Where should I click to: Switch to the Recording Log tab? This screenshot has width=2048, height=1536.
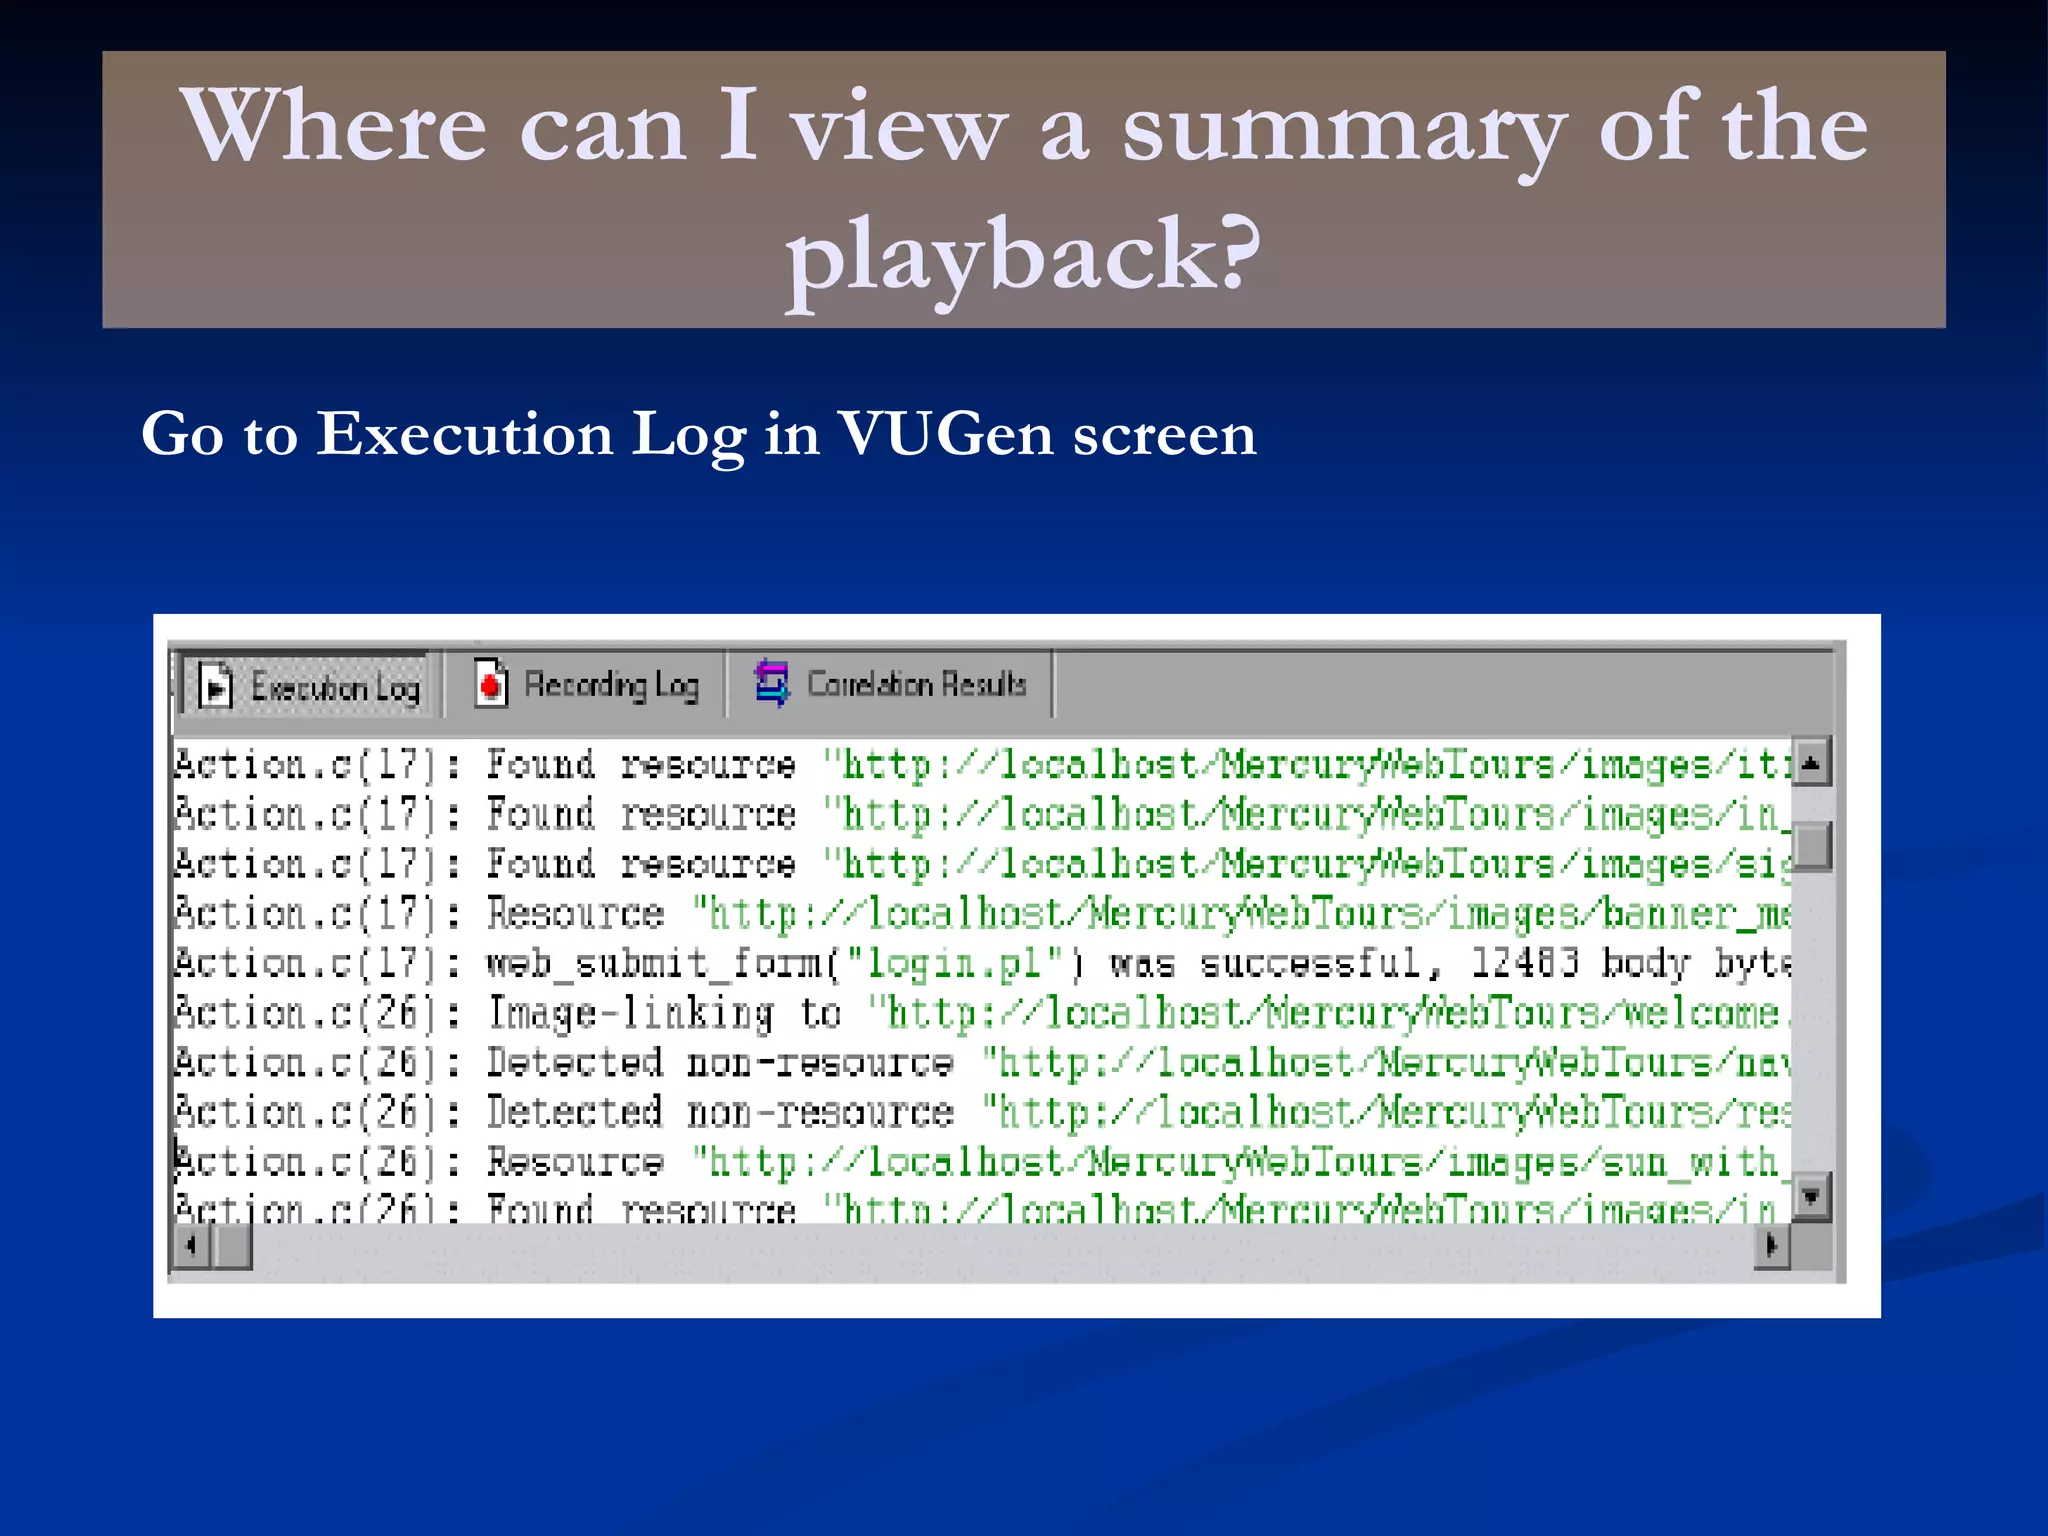[586, 685]
